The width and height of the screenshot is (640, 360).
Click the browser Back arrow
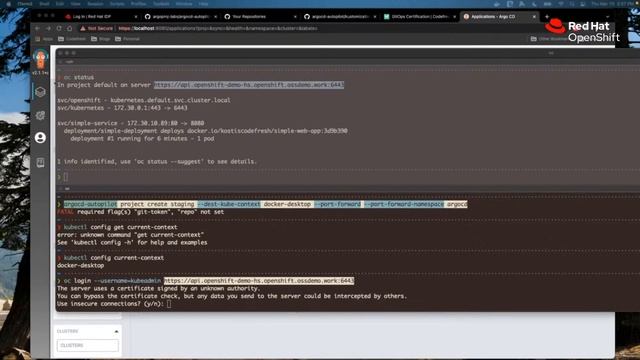(37, 28)
